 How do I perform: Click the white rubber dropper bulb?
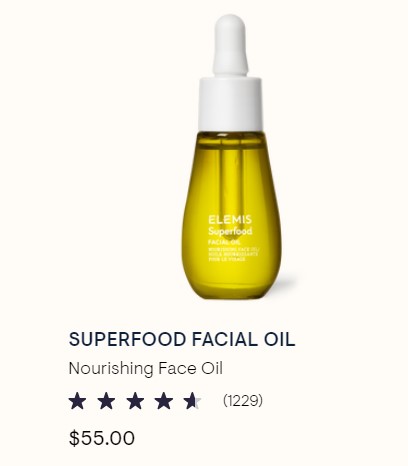[230, 45]
